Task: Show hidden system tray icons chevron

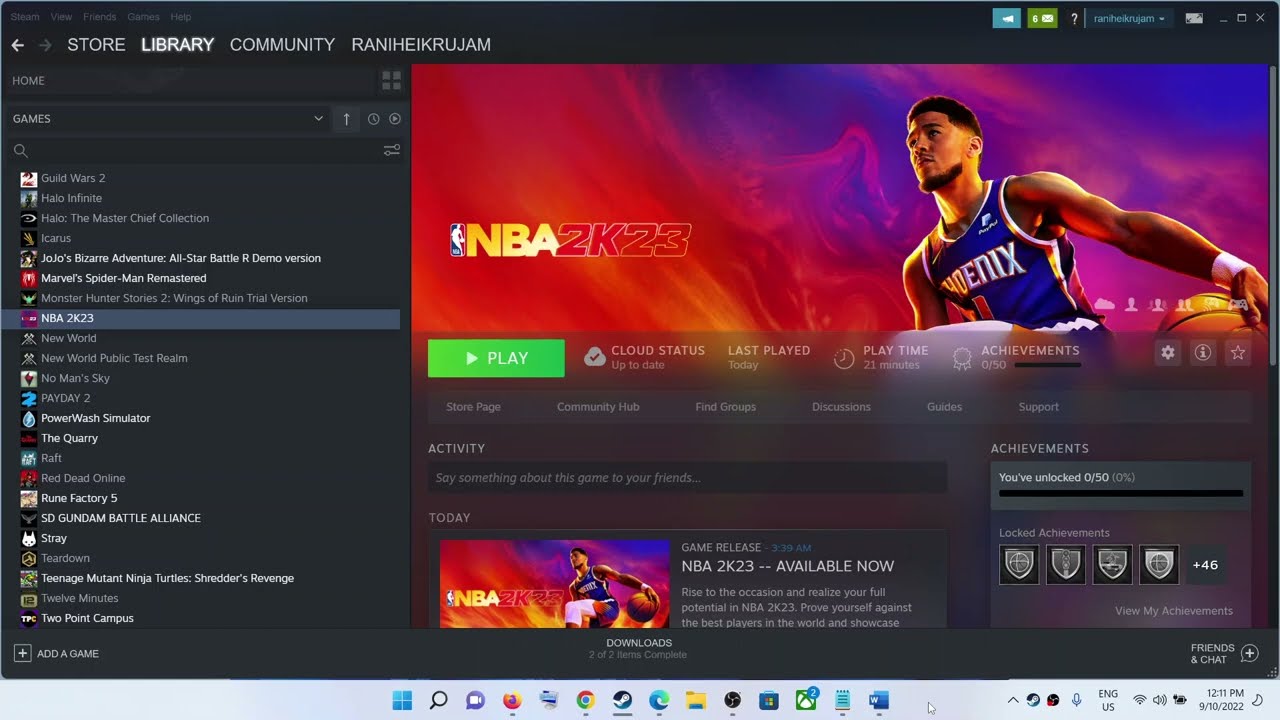Action: tap(1012, 701)
